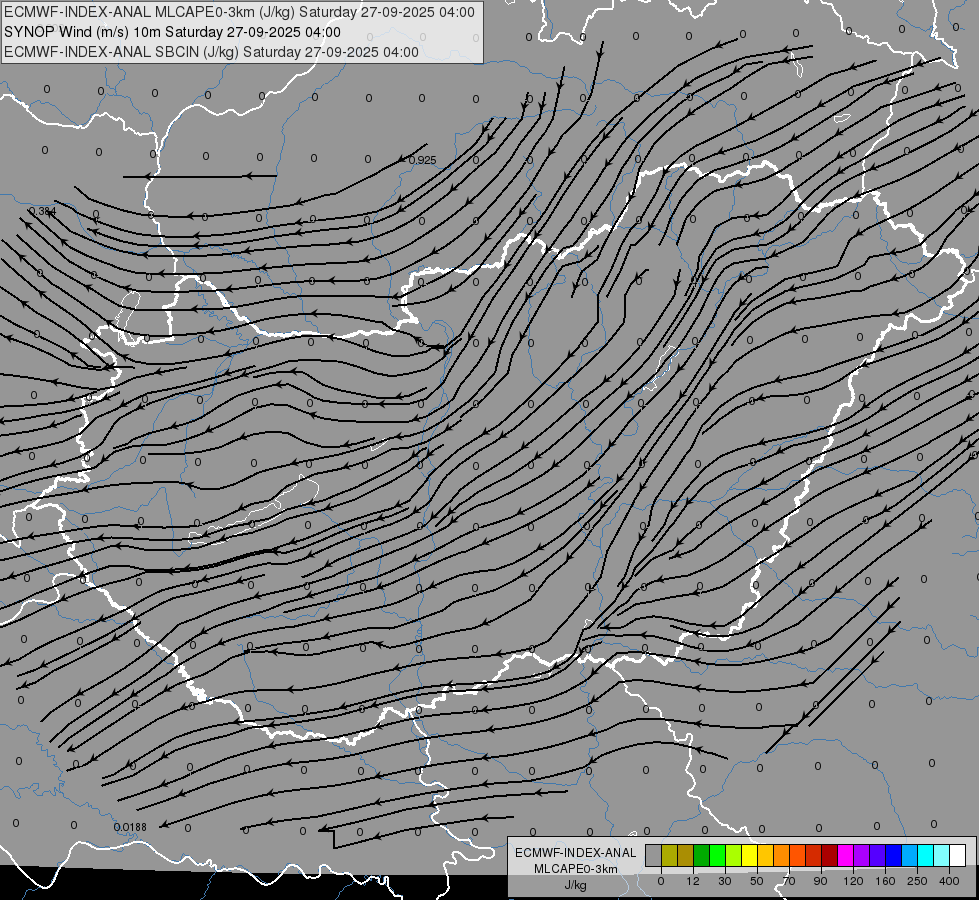Select the sky blue swatch ending at 250

pyautogui.click(x=910, y=855)
